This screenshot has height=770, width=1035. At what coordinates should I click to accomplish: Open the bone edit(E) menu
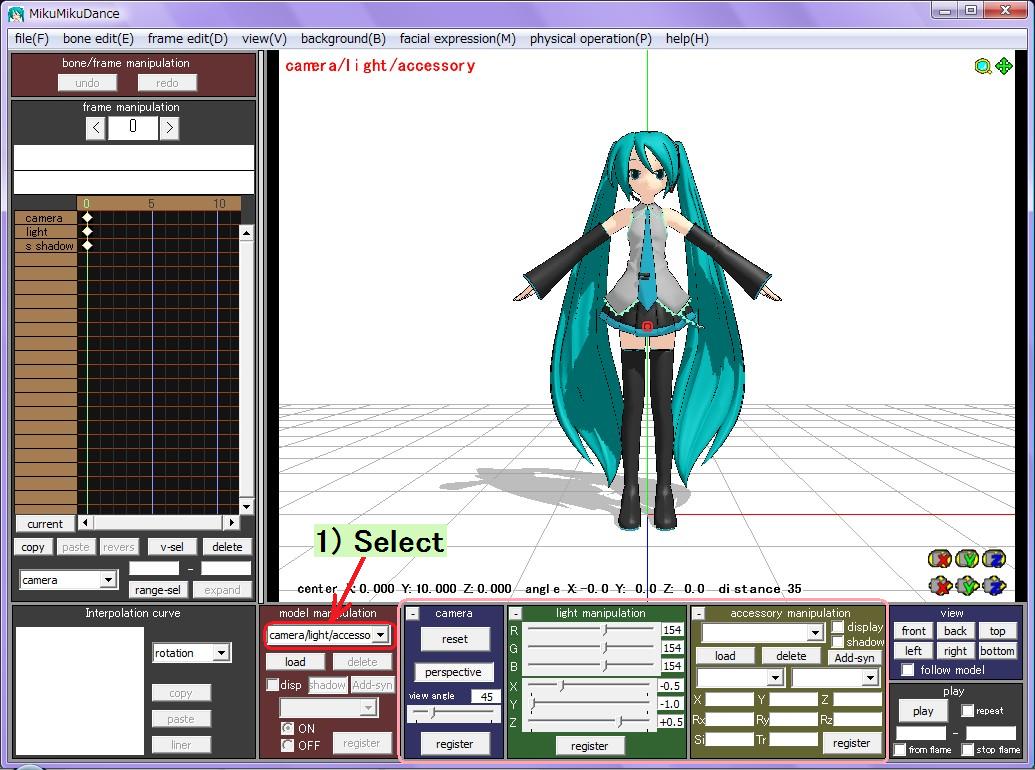click(x=98, y=39)
